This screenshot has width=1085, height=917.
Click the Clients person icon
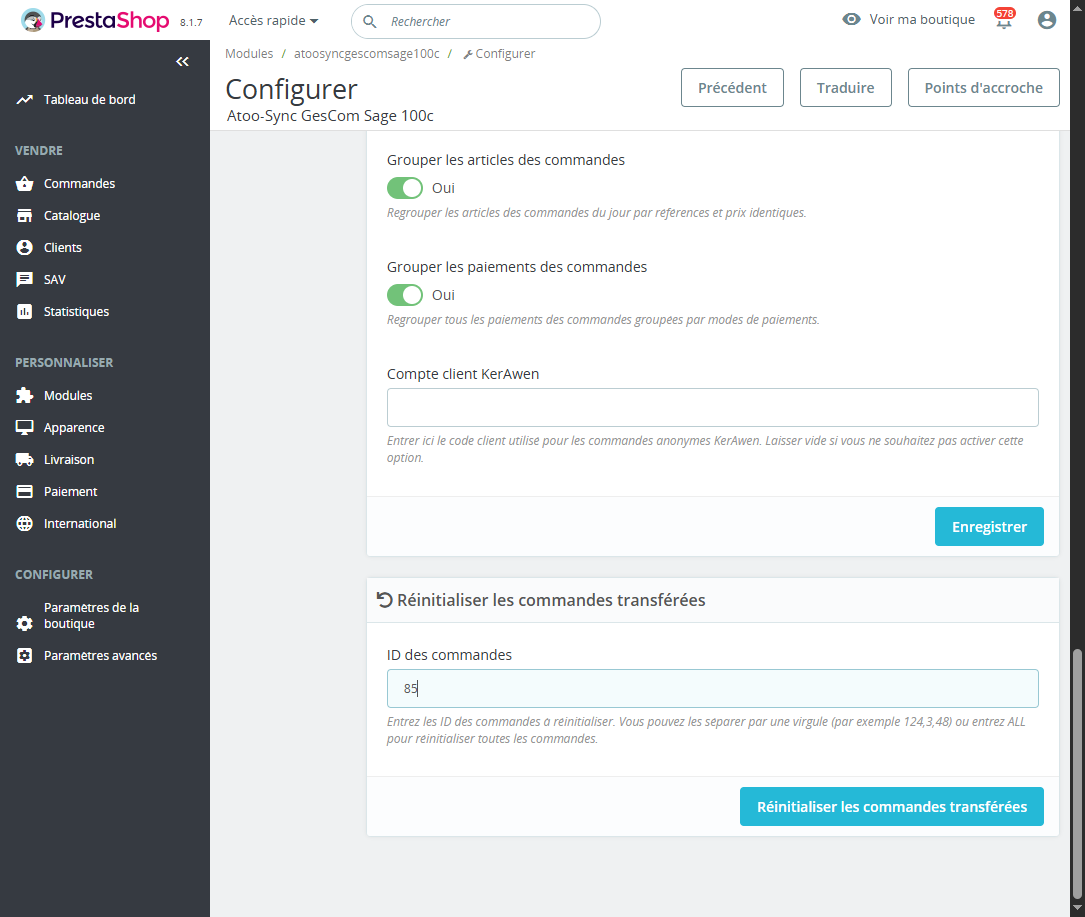[x=25, y=248]
